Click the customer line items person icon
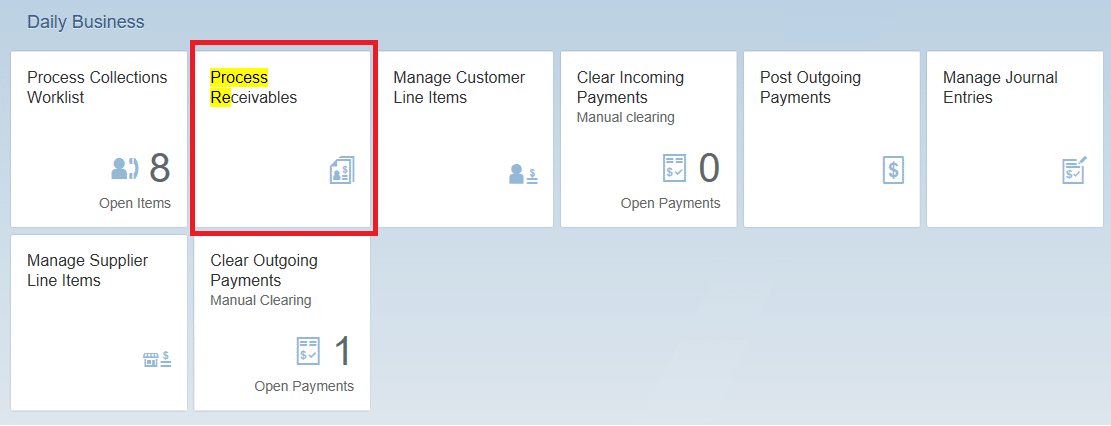1111x426 pixels. pyautogui.click(x=523, y=174)
